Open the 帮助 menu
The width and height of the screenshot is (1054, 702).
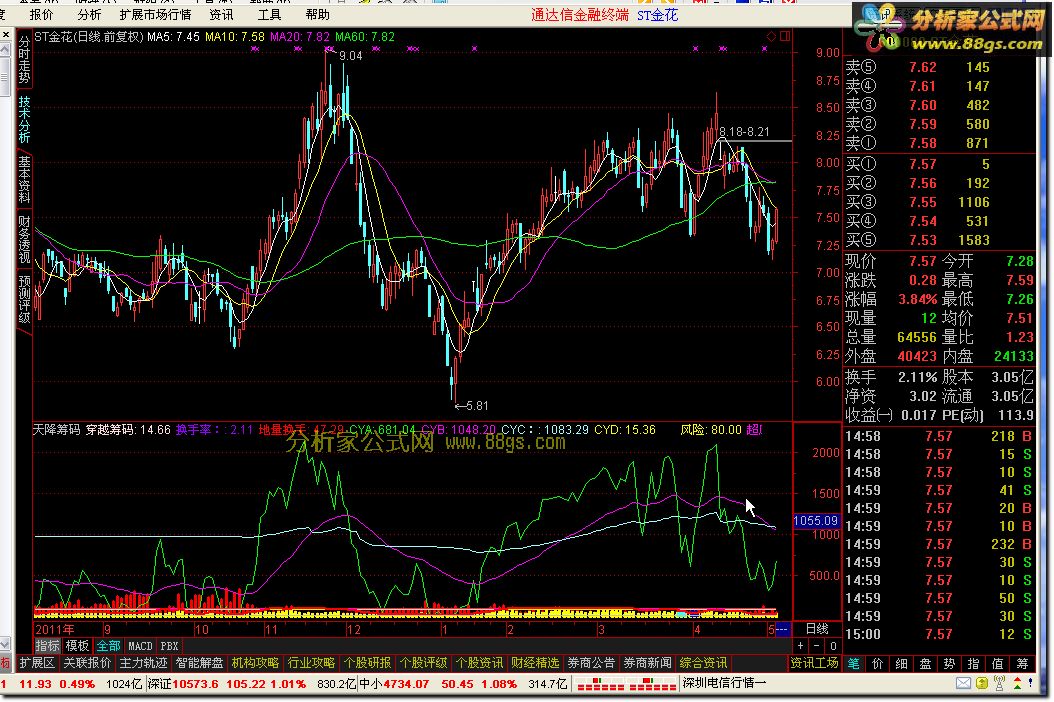pos(317,15)
